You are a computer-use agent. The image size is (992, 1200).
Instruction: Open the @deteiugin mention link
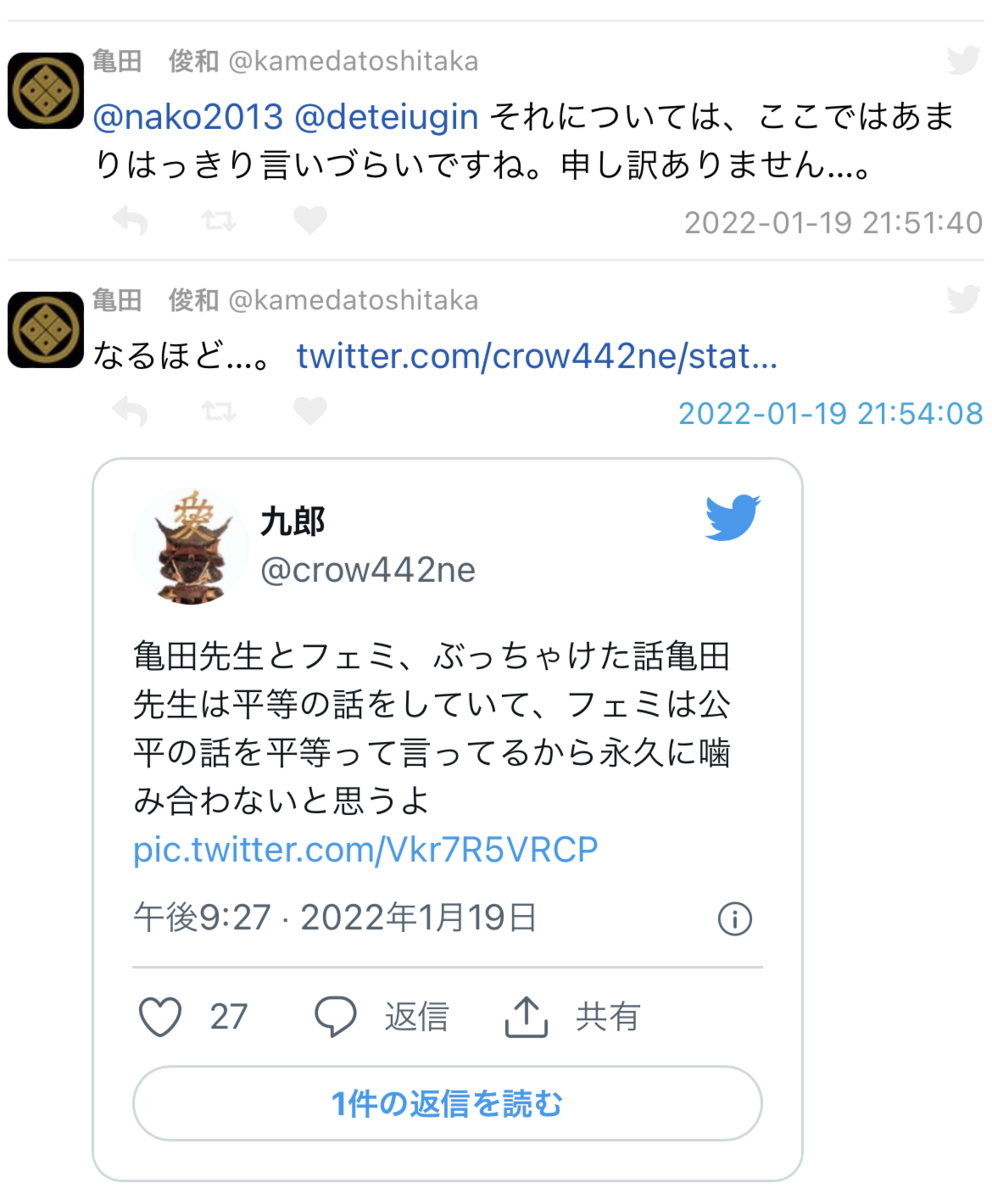(x=387, y=119)
